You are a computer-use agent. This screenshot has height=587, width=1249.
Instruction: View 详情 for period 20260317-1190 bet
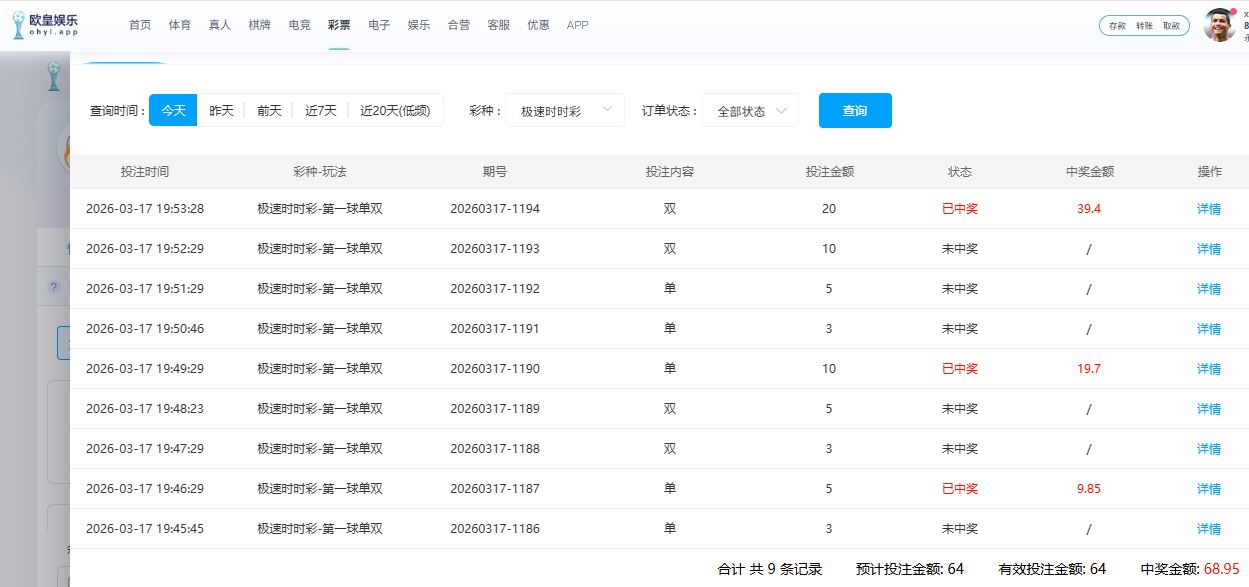click(1209, 369)
